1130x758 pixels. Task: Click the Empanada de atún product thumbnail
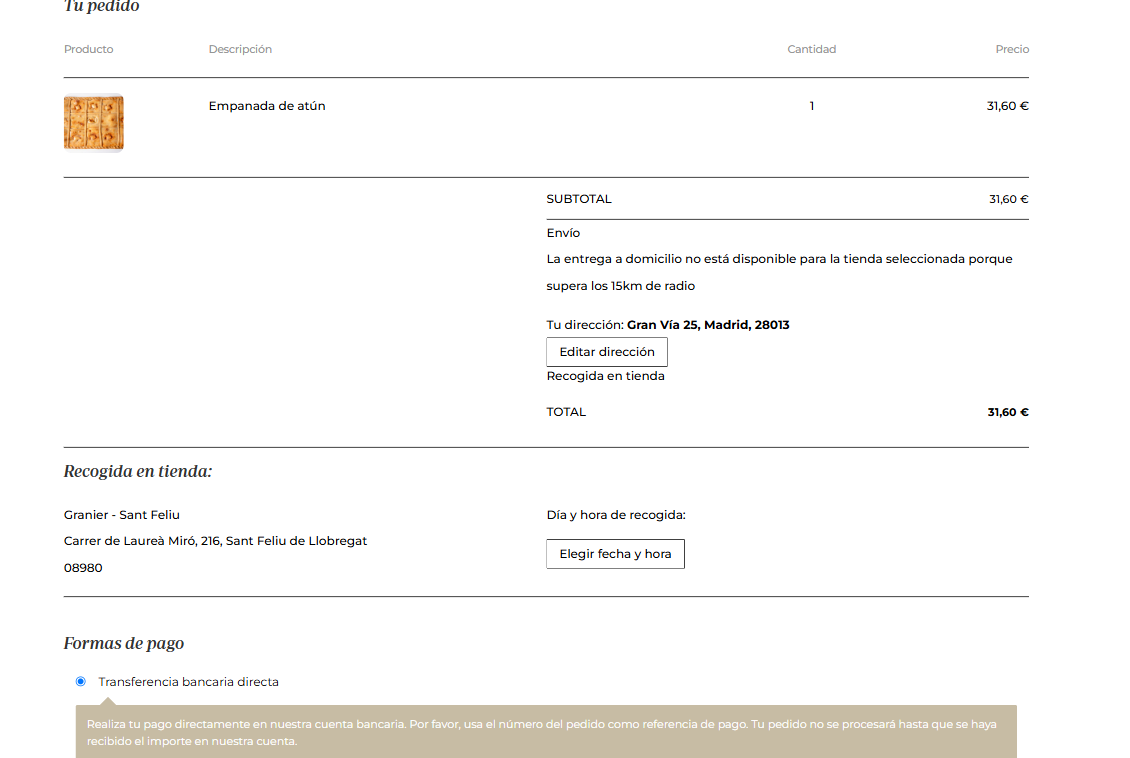94,123
